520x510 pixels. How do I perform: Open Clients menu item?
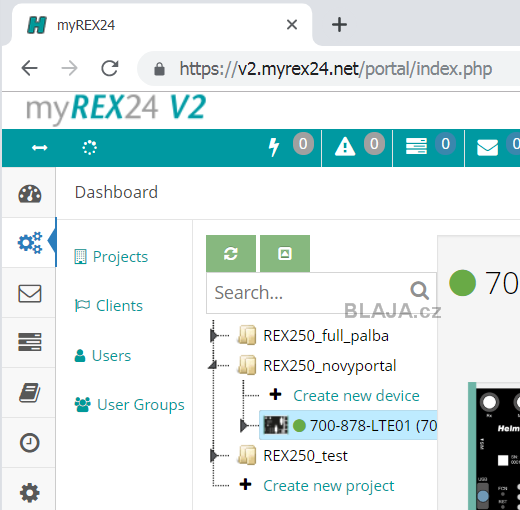[109, 306]
